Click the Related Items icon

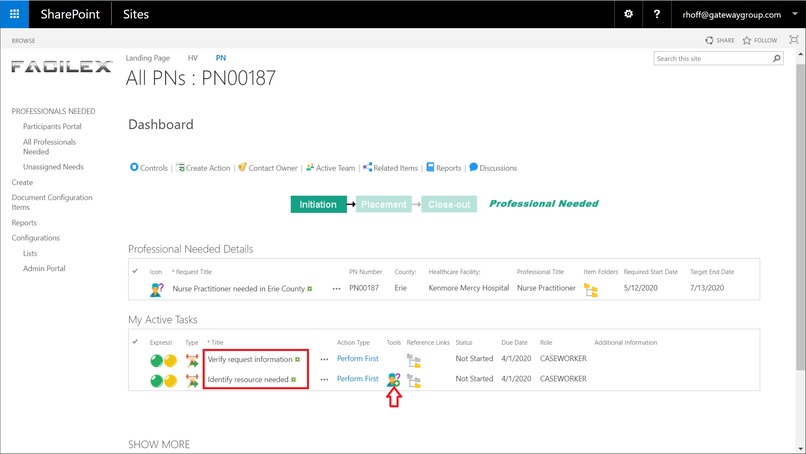click(x=368, y=167)
